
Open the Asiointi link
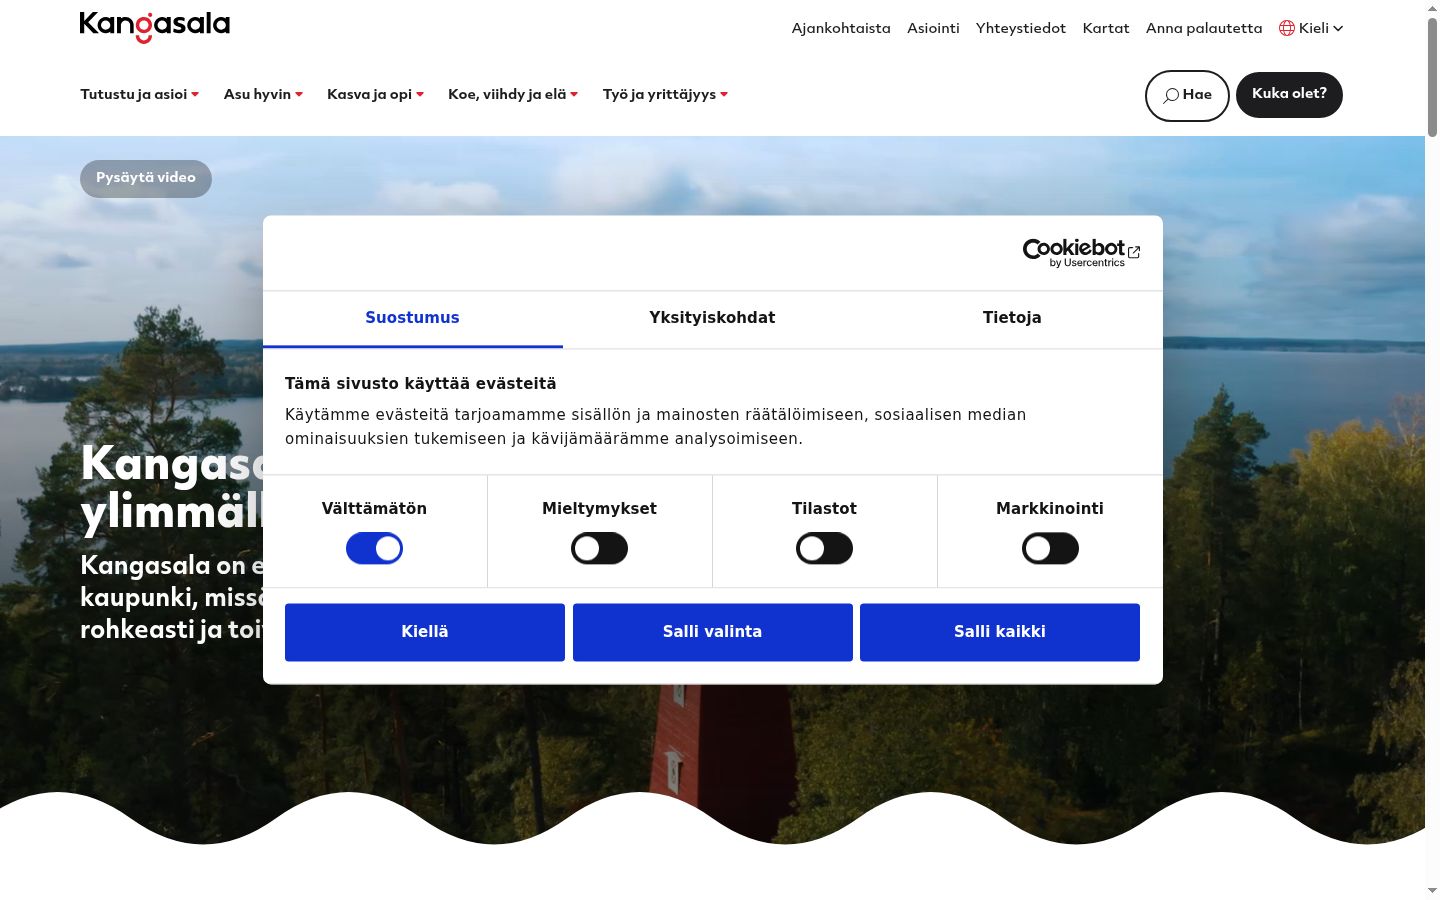(x=933, y=28)
